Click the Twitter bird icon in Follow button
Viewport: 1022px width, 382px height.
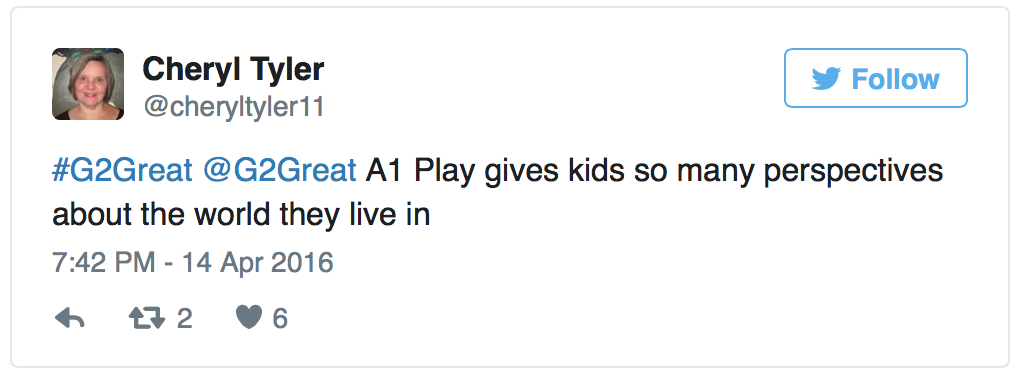click(x=826, y=79)
